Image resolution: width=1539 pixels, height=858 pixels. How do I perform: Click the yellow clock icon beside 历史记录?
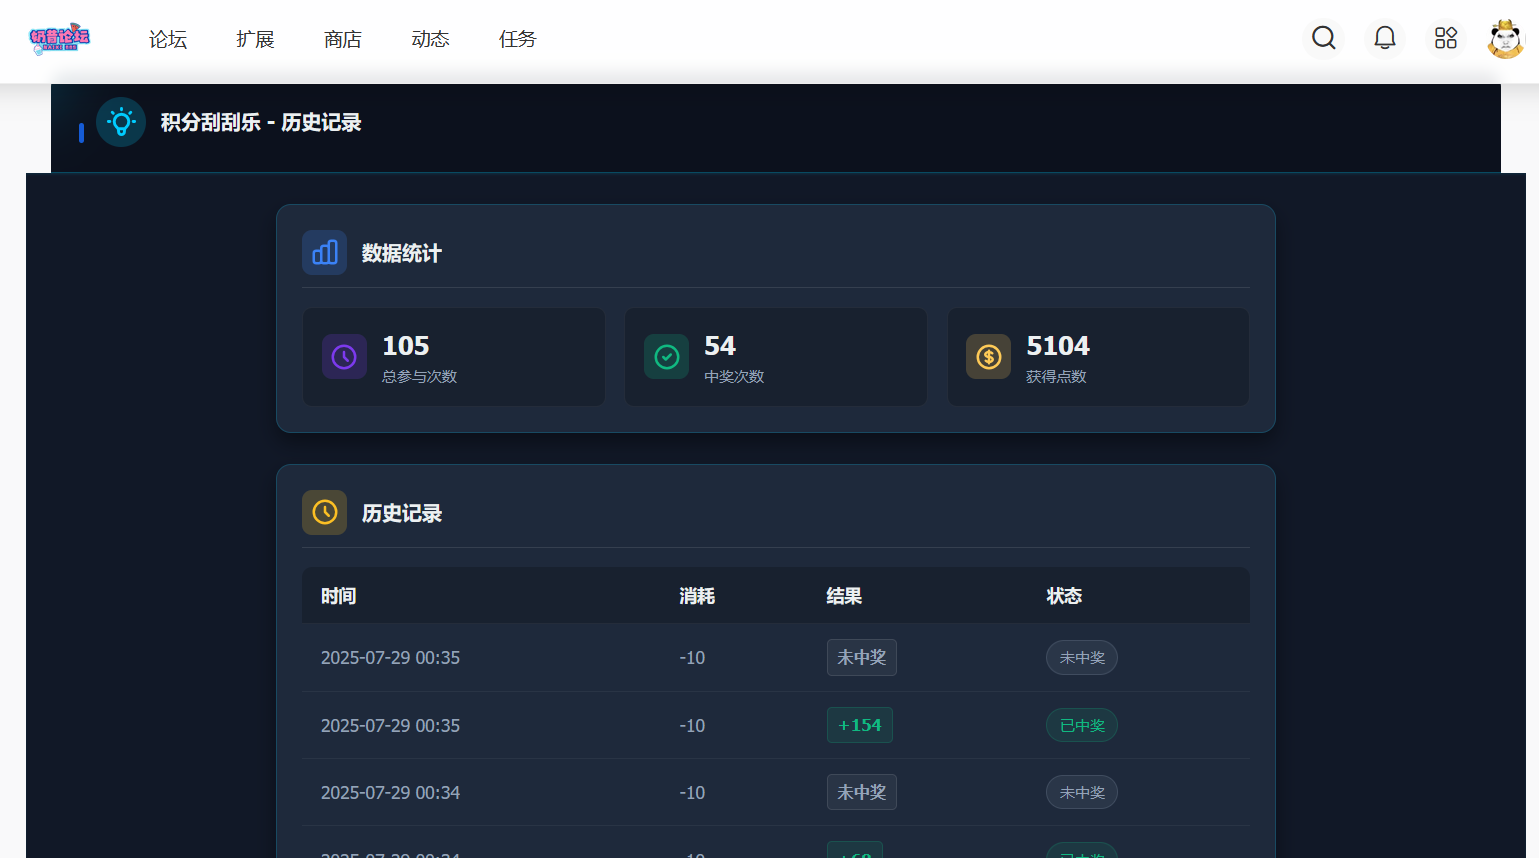tap(325, 513)
